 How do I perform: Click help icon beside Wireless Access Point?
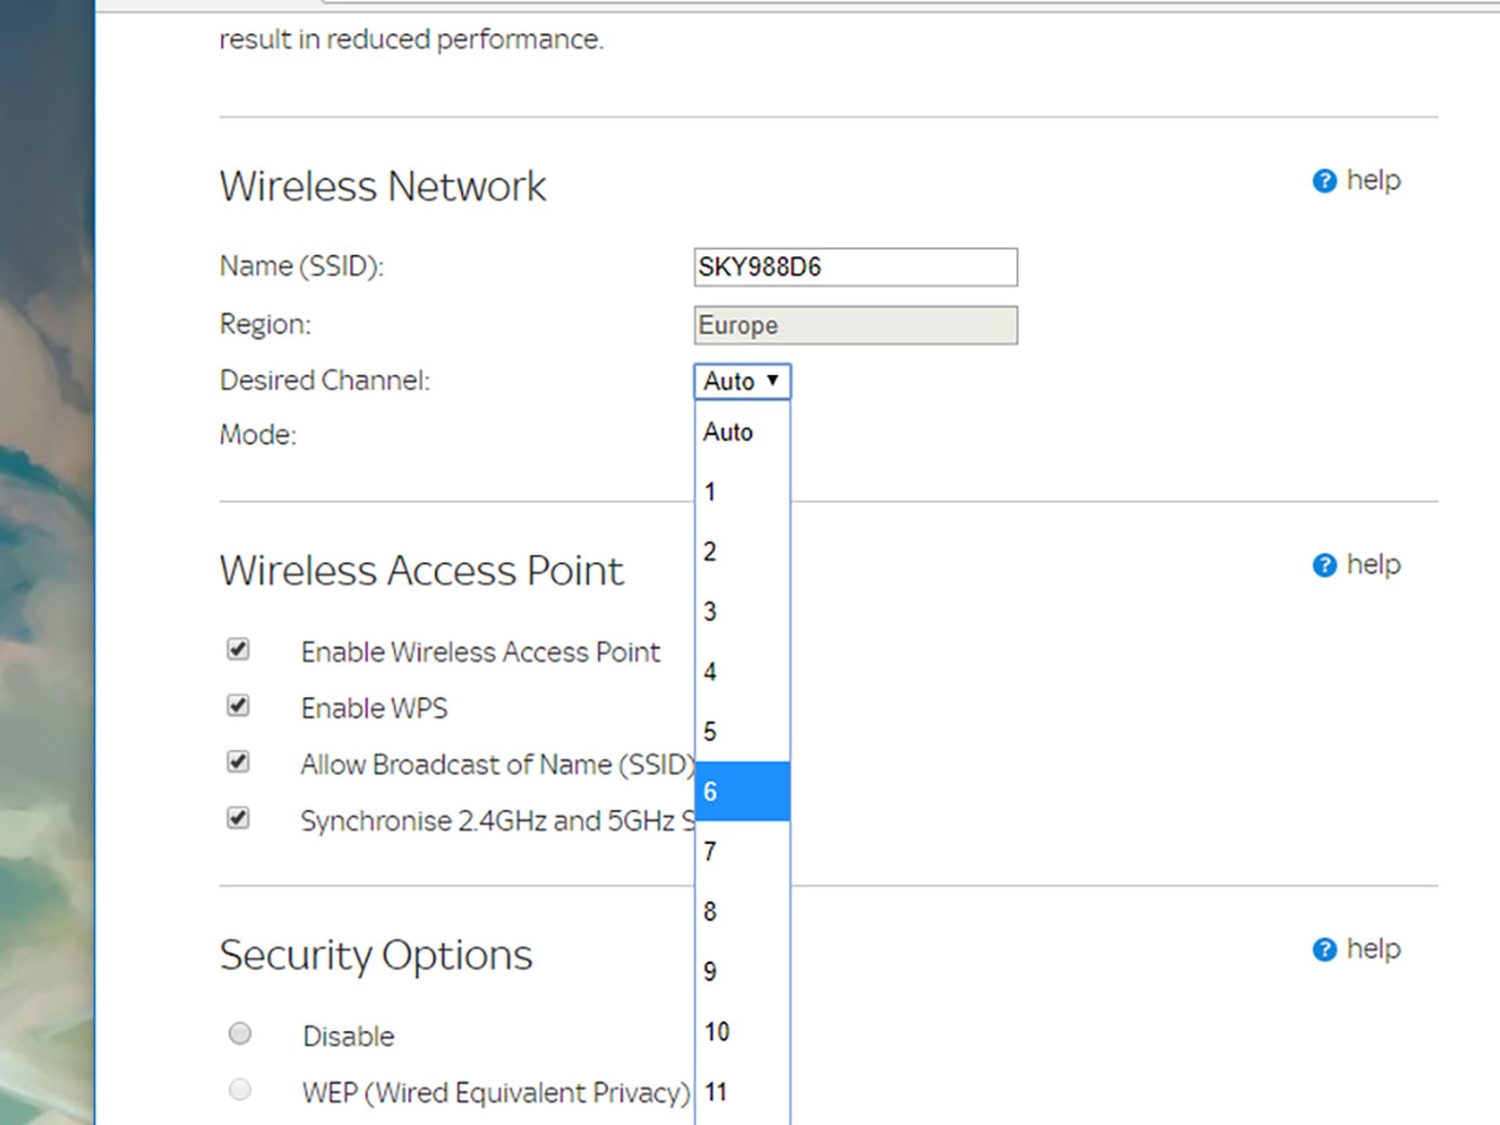click(1324, 565)
